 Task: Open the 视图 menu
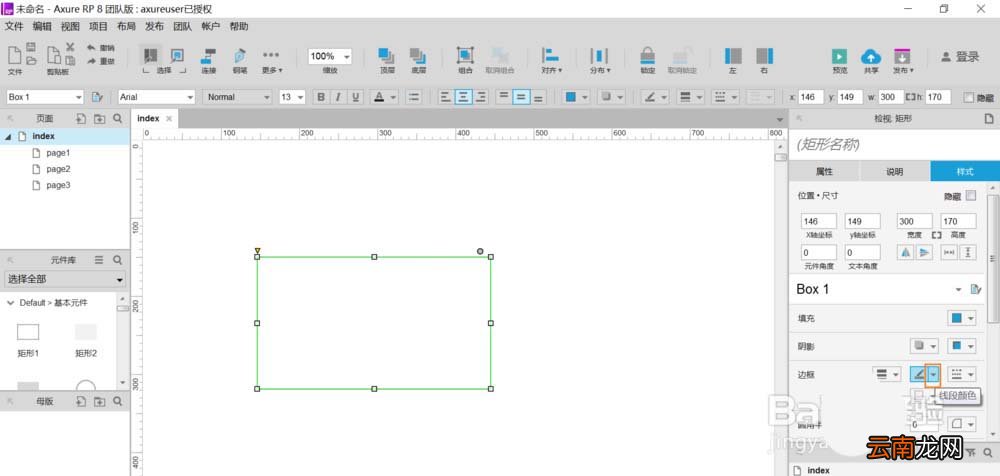tap(70, 26)
